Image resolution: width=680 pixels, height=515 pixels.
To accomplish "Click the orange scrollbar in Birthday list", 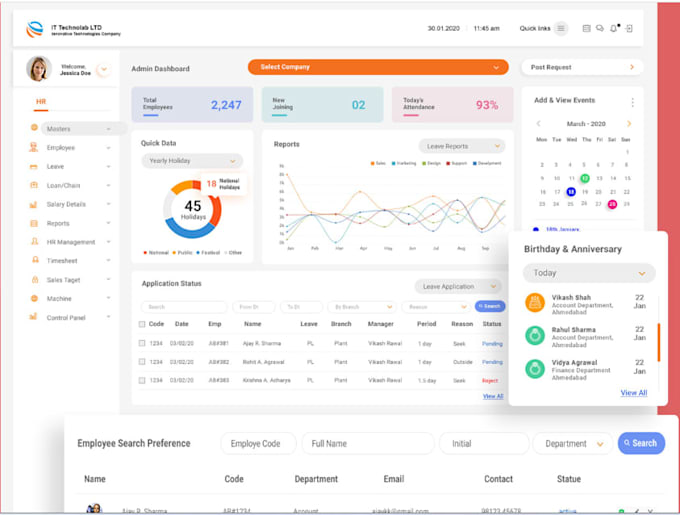I will click(659, 342).
